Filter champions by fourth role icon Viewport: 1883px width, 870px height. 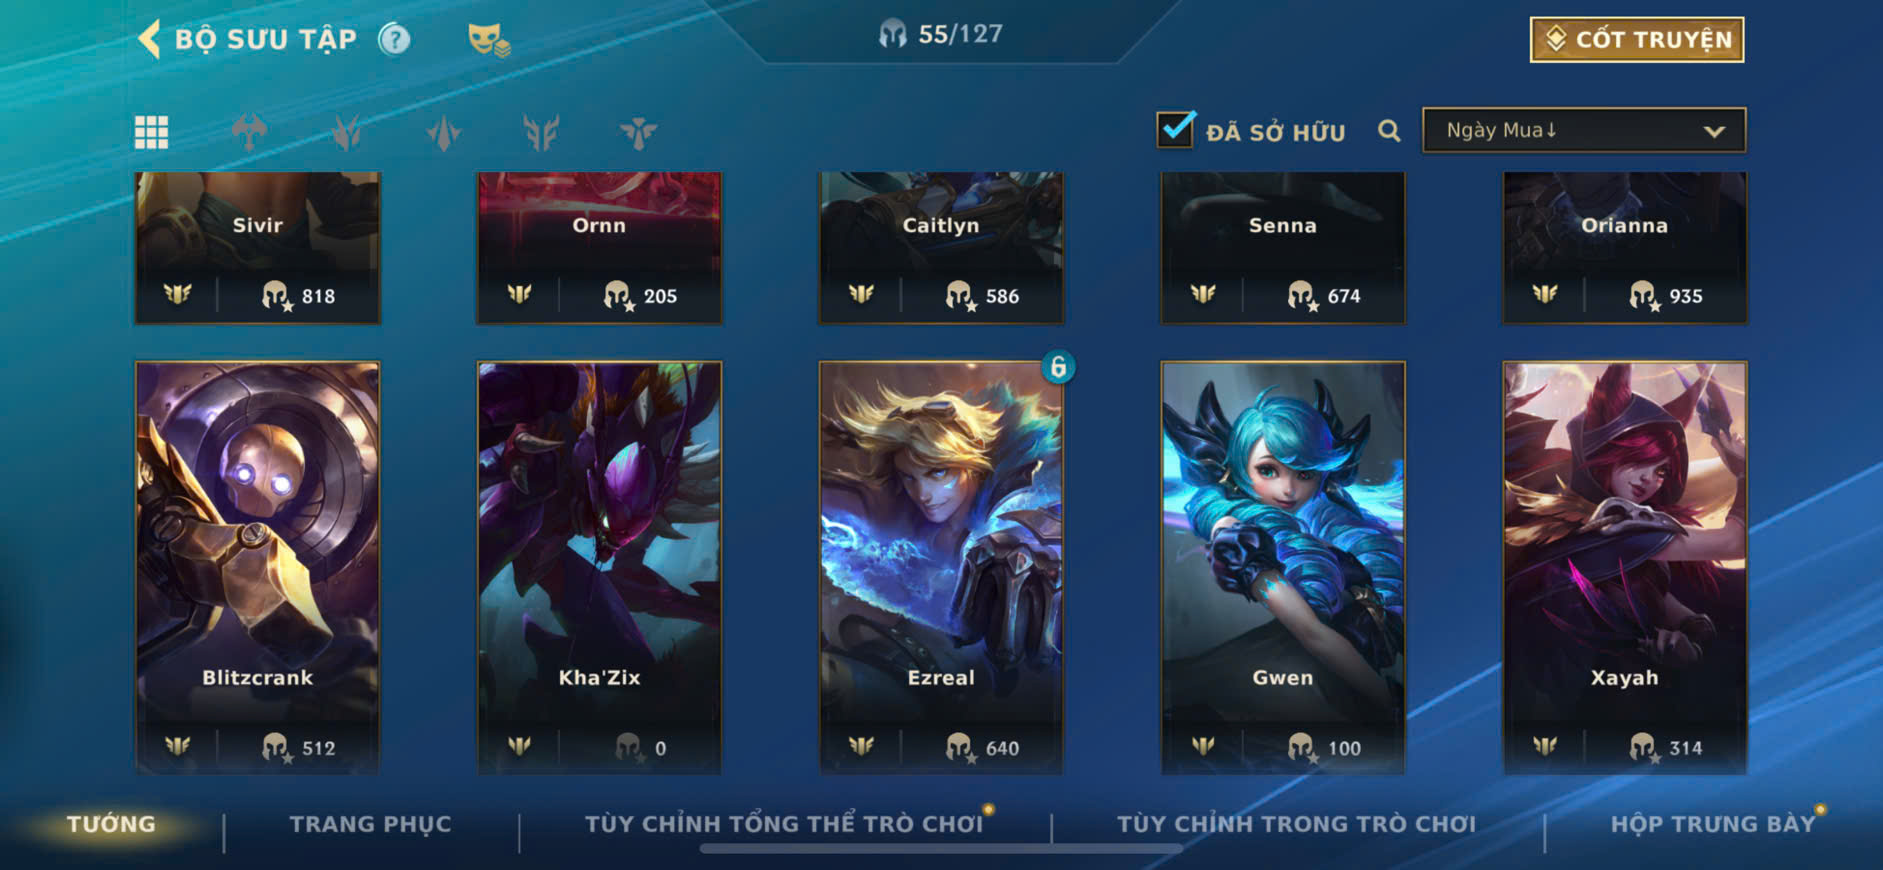tap(541, 132)
